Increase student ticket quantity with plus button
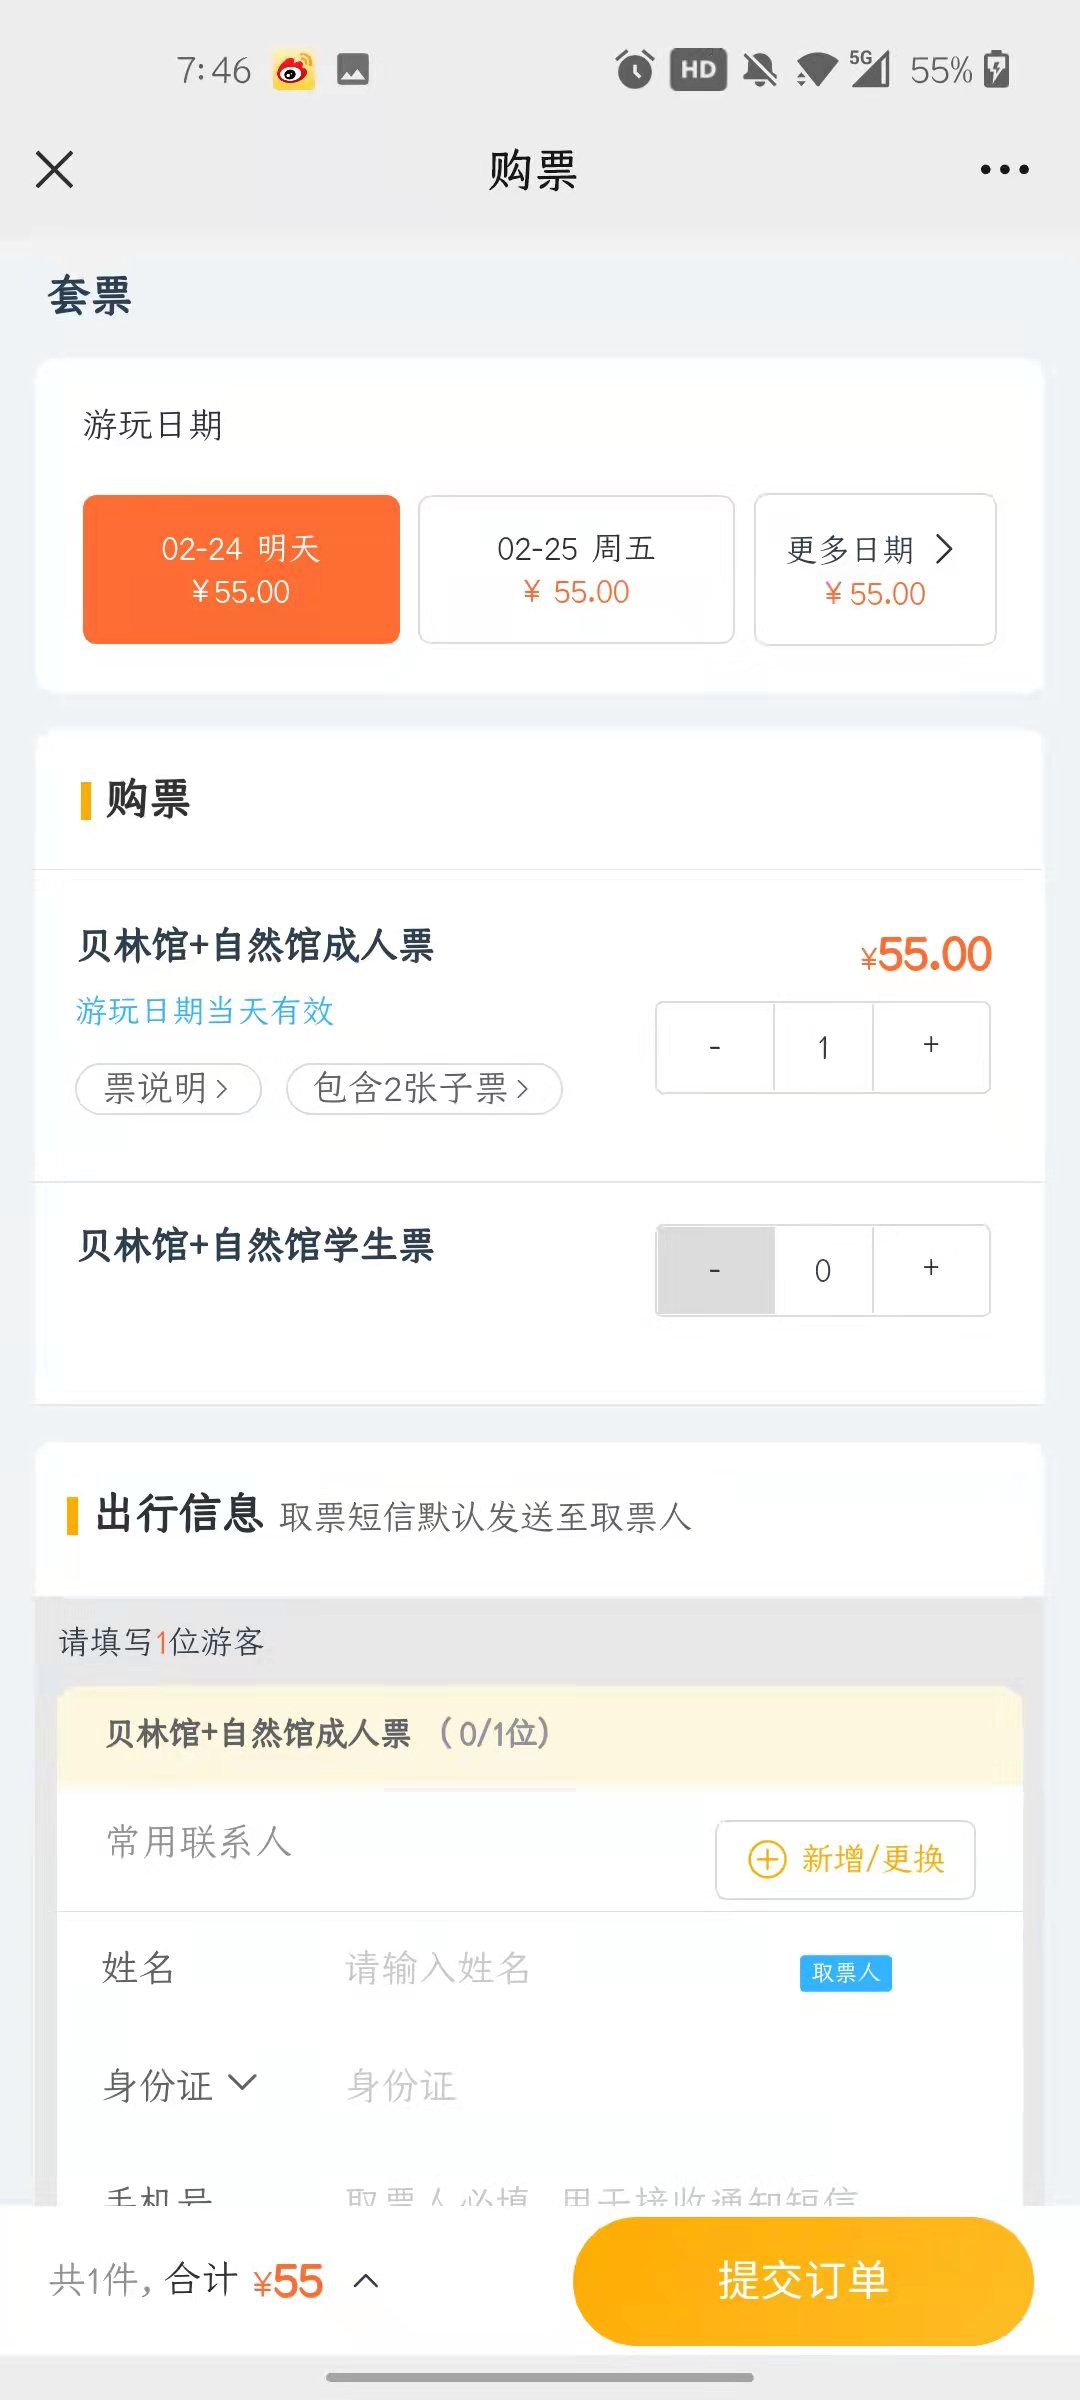1080x2400 pixels. (x=931, y=1269)
